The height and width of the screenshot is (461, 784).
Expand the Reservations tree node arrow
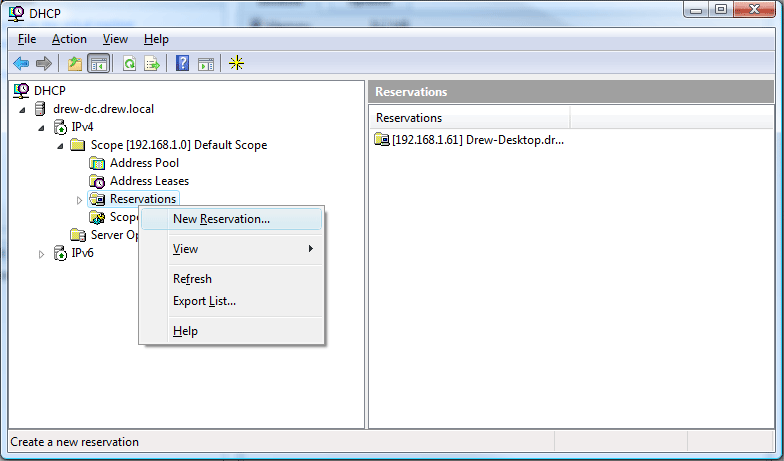pos(80,200)
